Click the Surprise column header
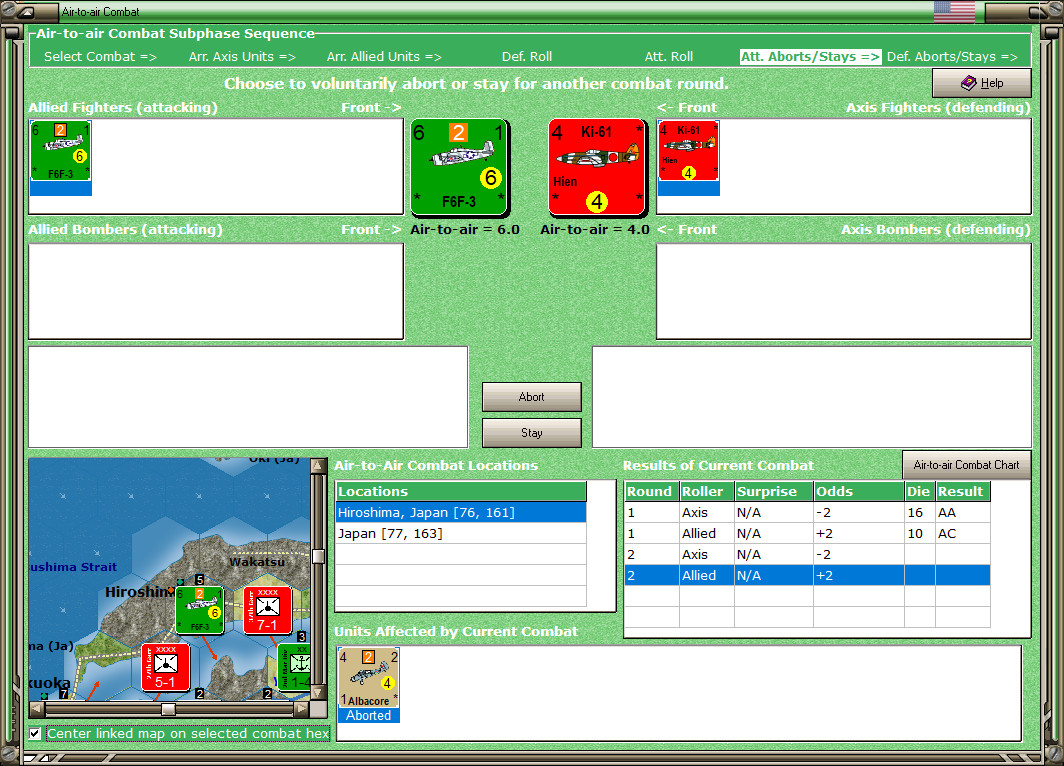 point(774,491)
